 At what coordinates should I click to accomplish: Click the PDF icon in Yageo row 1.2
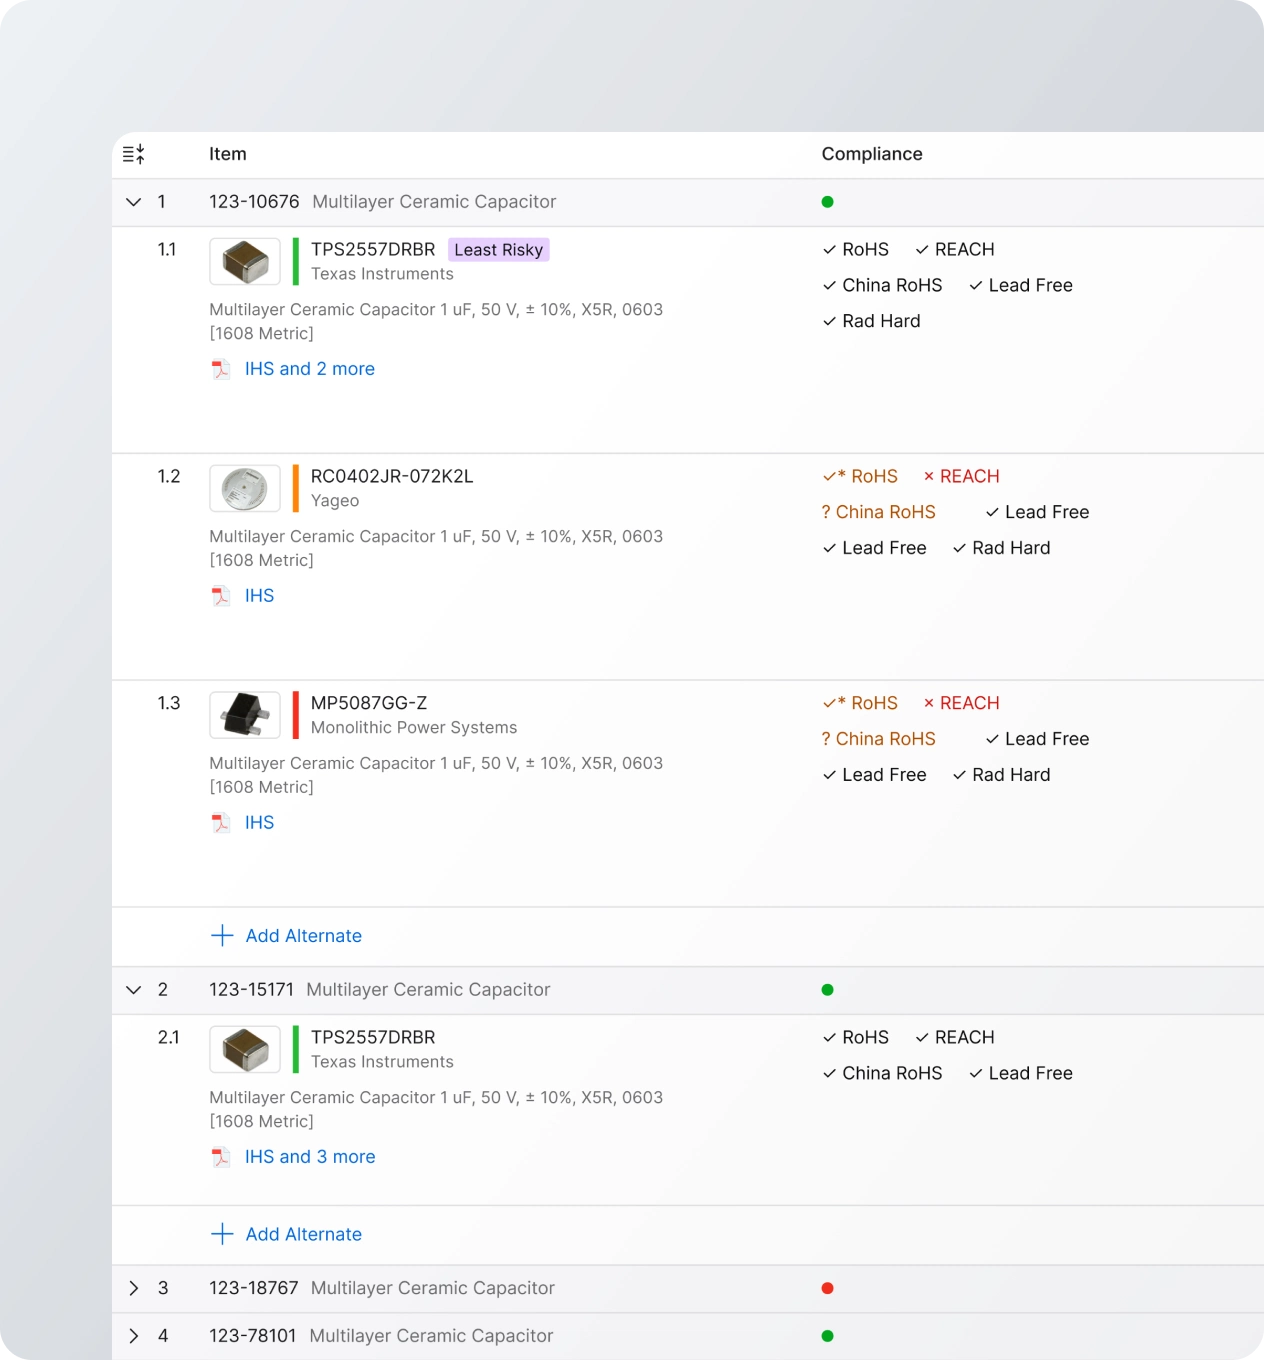(221, 596)
